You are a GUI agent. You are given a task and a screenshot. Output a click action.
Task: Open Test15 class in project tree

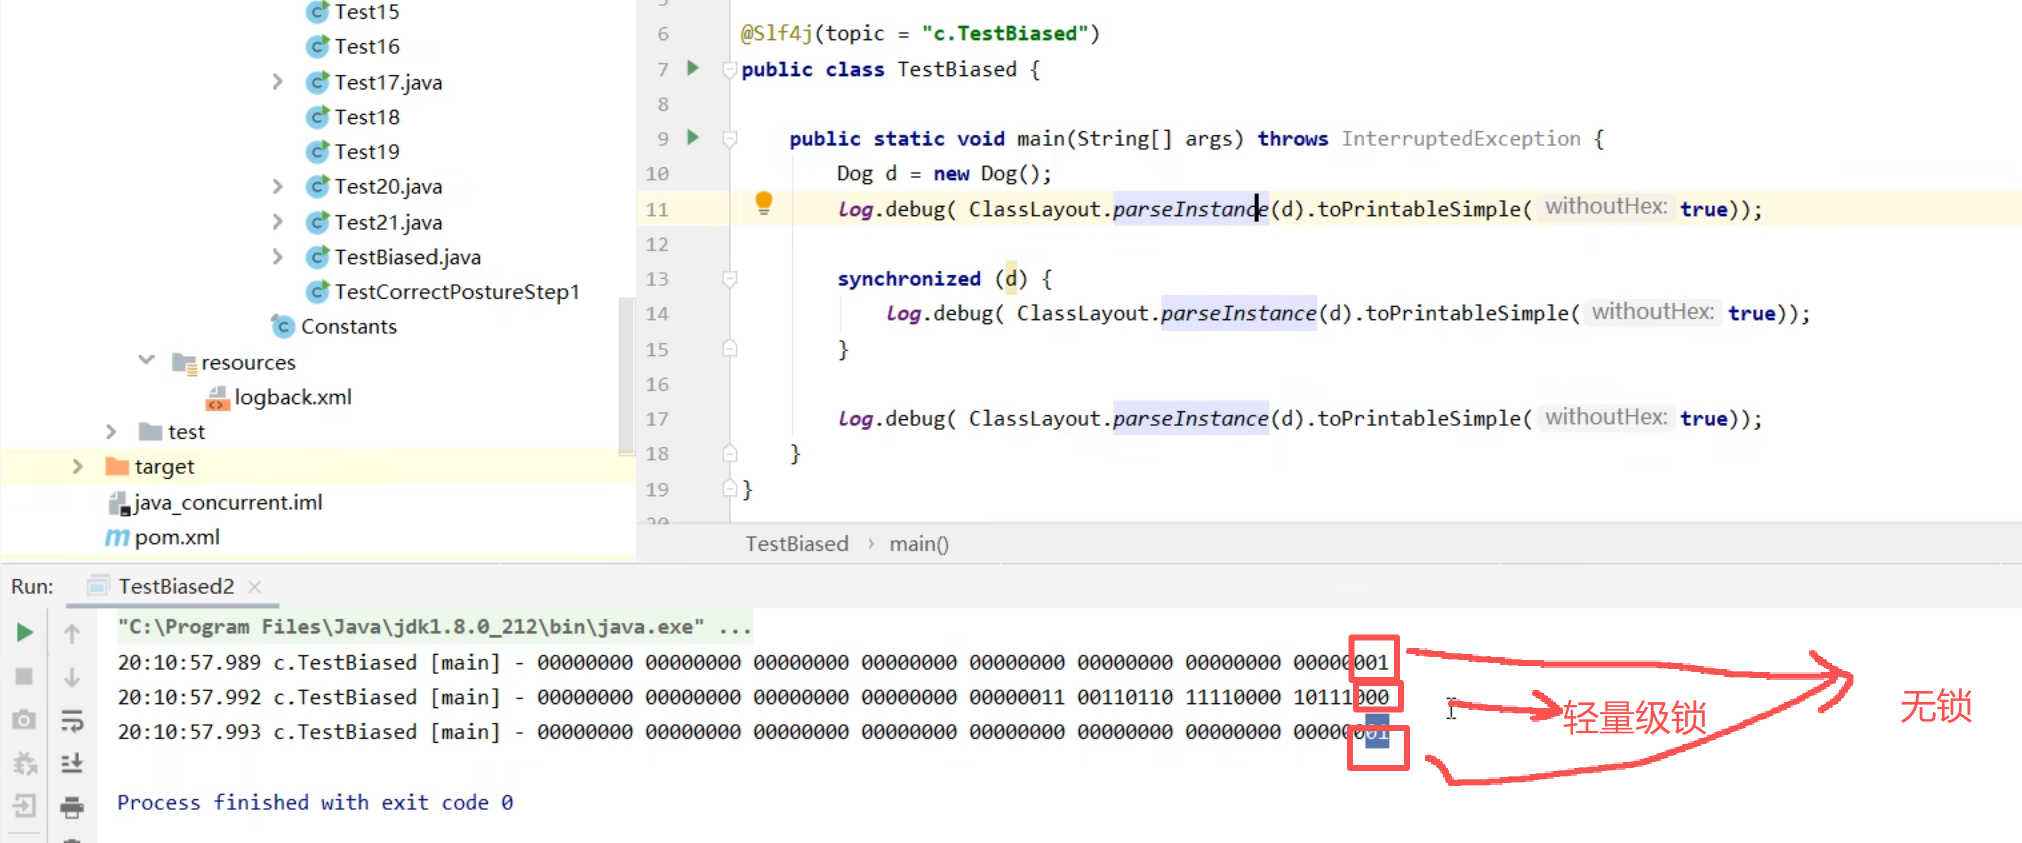(x=366, y=12)
